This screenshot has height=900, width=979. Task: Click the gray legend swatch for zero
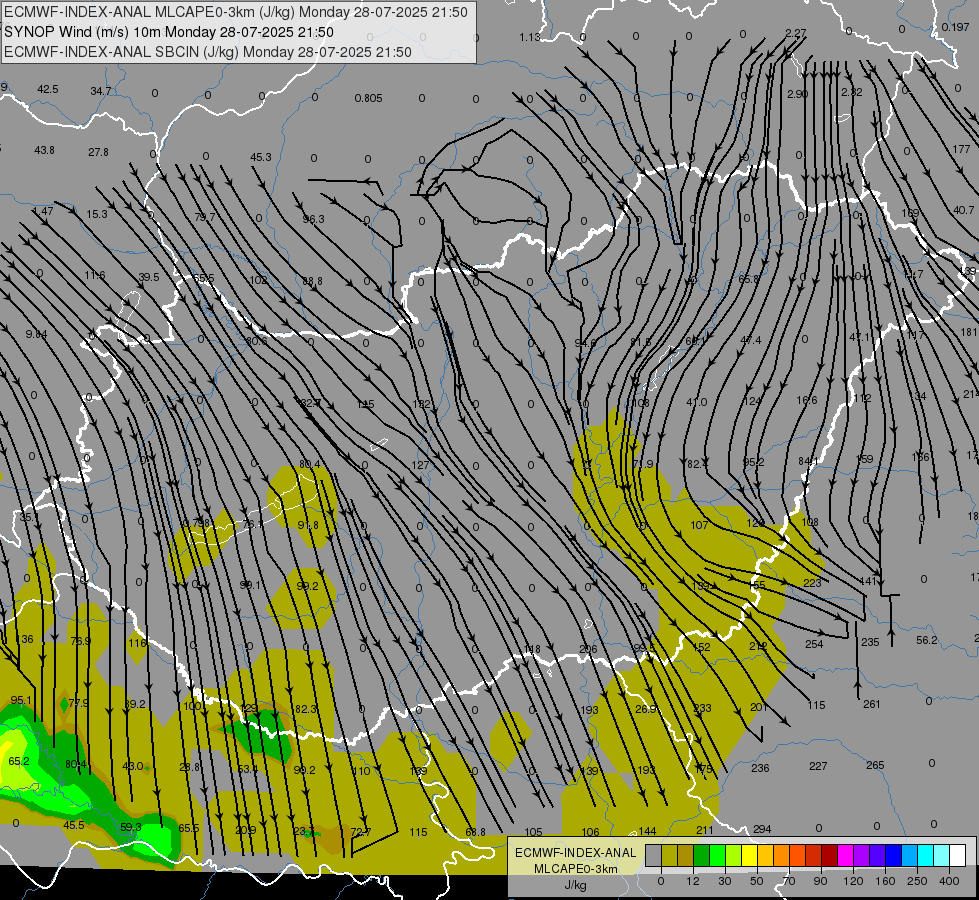[654, 855]
